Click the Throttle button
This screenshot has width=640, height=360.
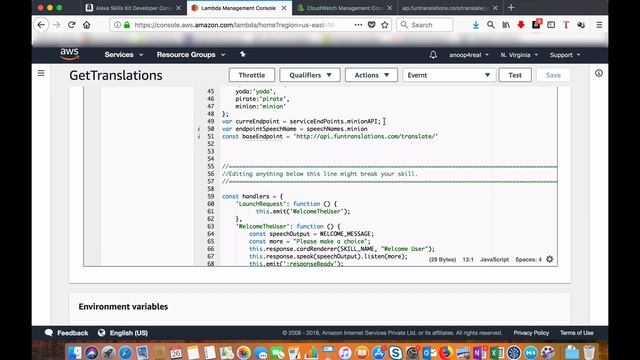(252, 75)
